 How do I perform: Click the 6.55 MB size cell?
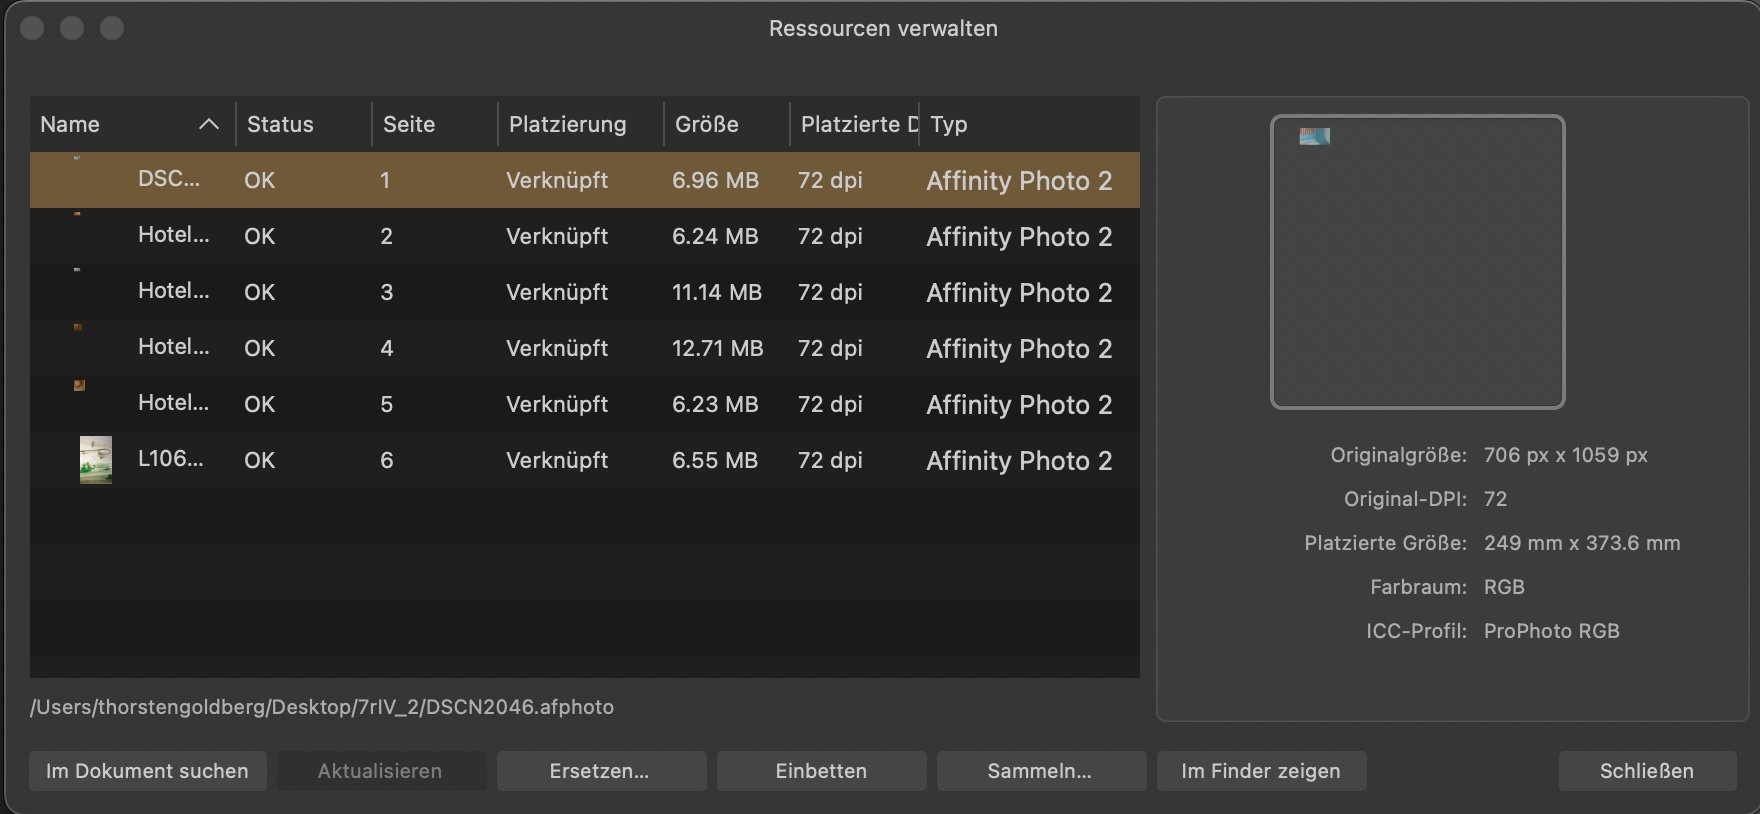click(715, 460)
